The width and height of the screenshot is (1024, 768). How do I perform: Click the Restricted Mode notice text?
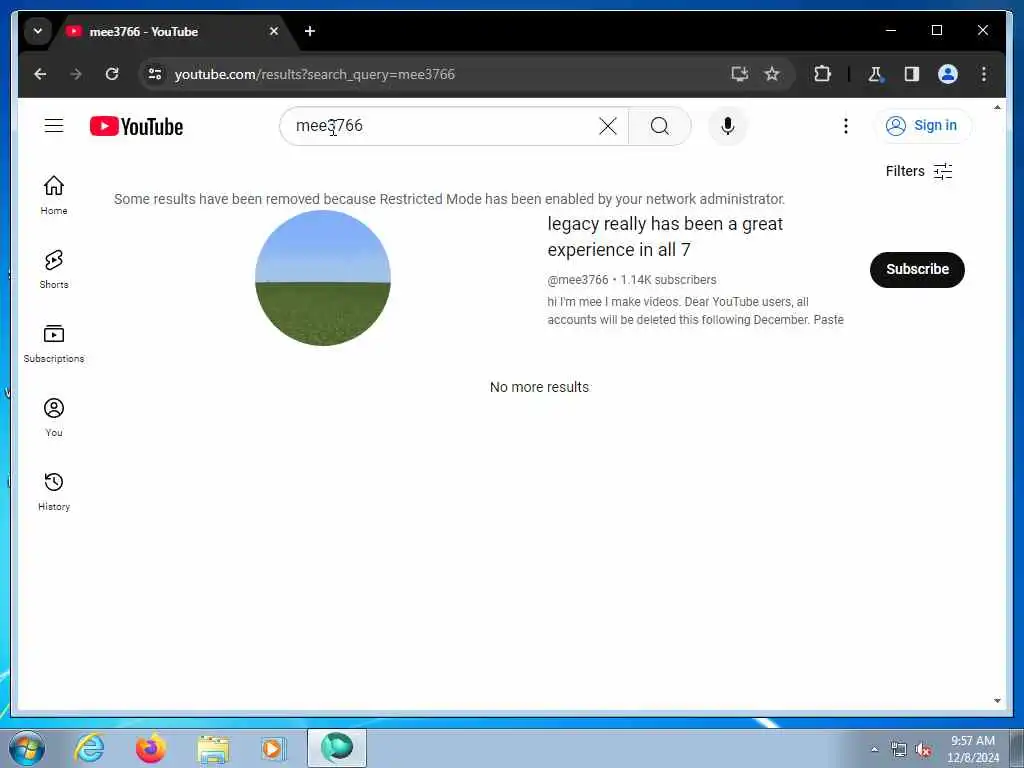[449, 199]
